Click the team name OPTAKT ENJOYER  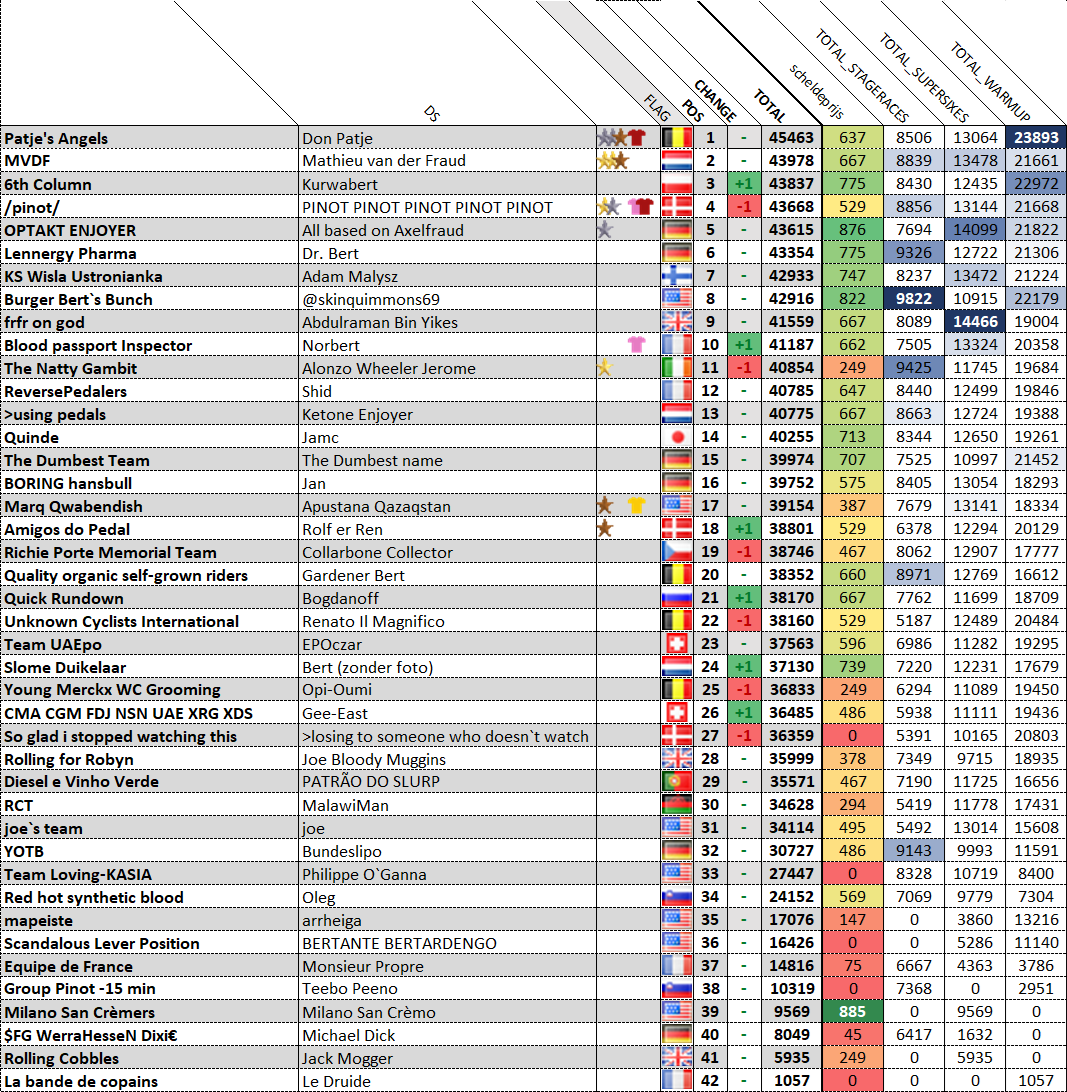click(70, 230)
